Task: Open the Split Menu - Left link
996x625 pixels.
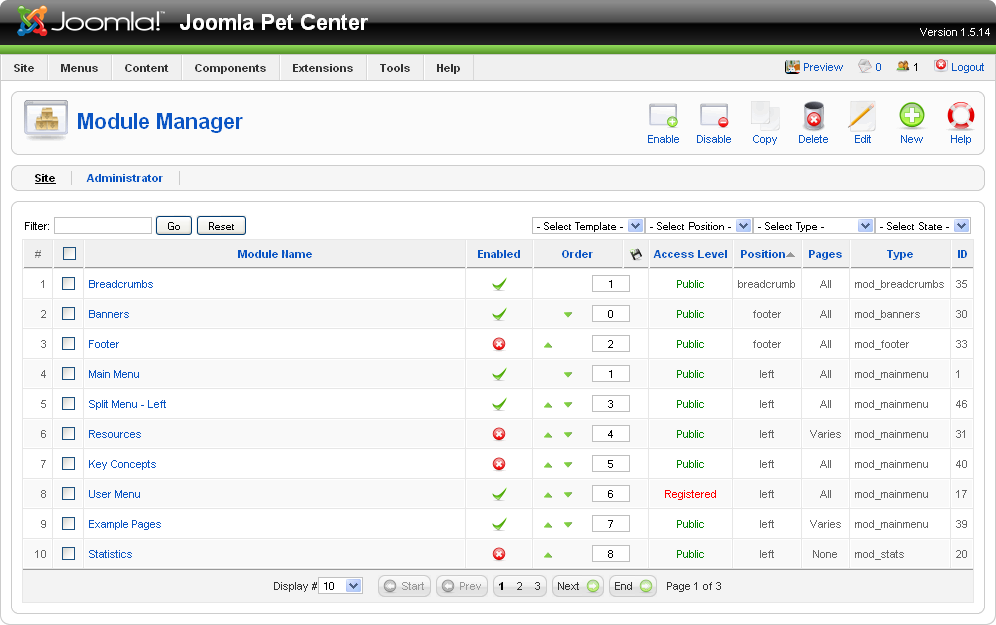Action: (x=127, y=404)
